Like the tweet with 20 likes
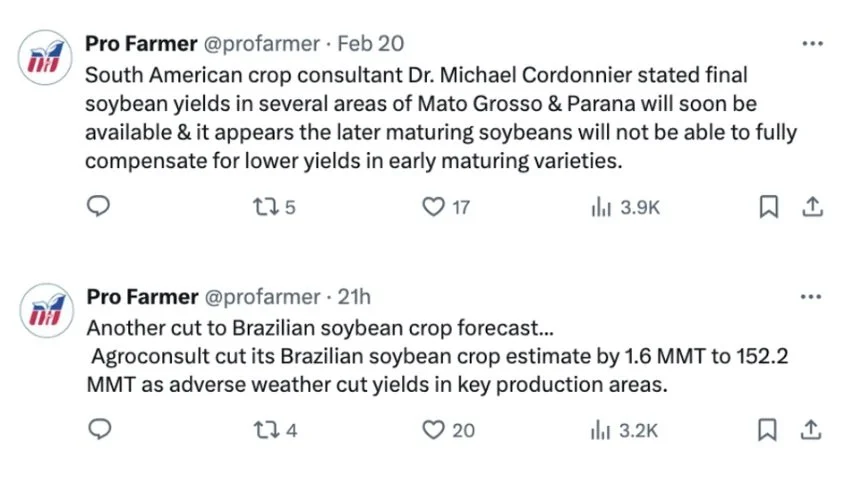Image resolution: width=856 pixels, height=478 pixels. pos(448,430)
